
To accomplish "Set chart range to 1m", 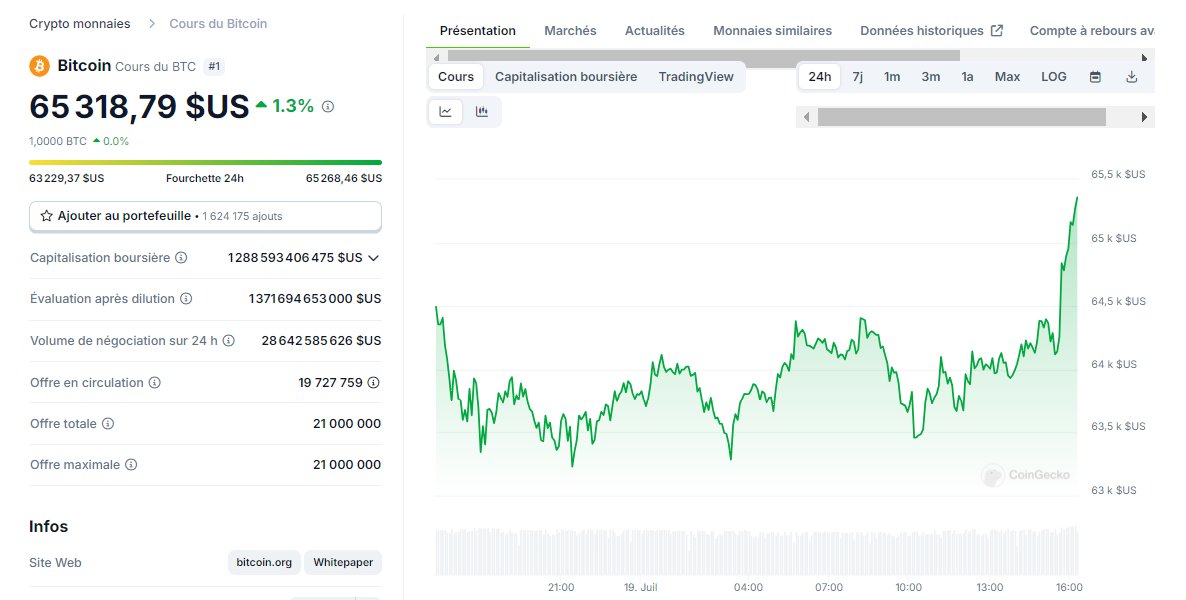I will (x=893, y=76).
